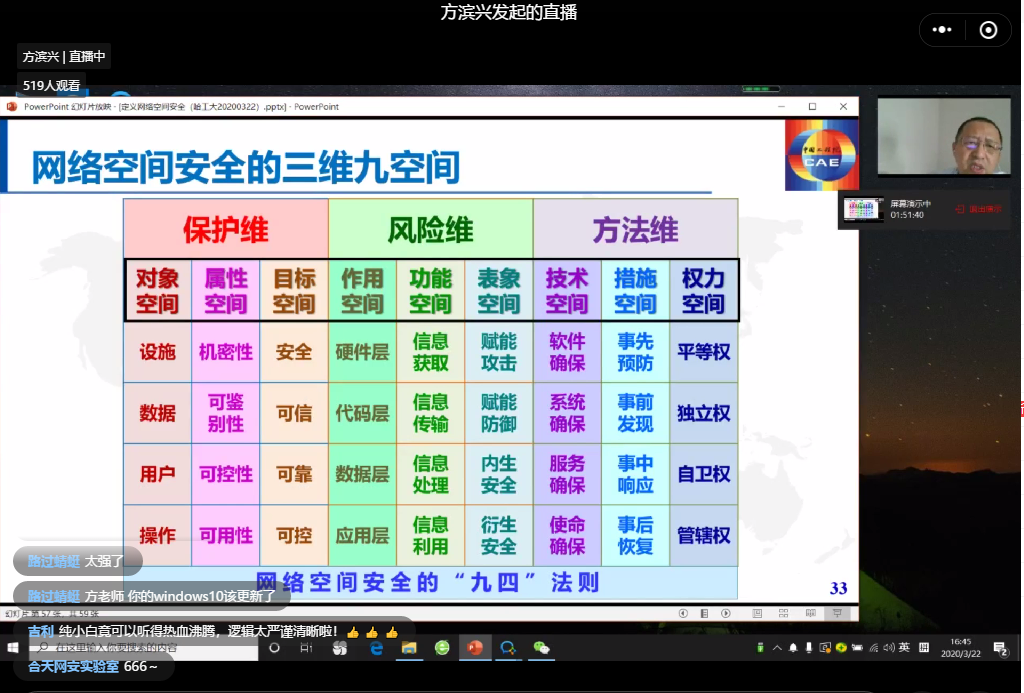Open the stream's more options ... menu

pyautogui.click(x=941, y=30)
